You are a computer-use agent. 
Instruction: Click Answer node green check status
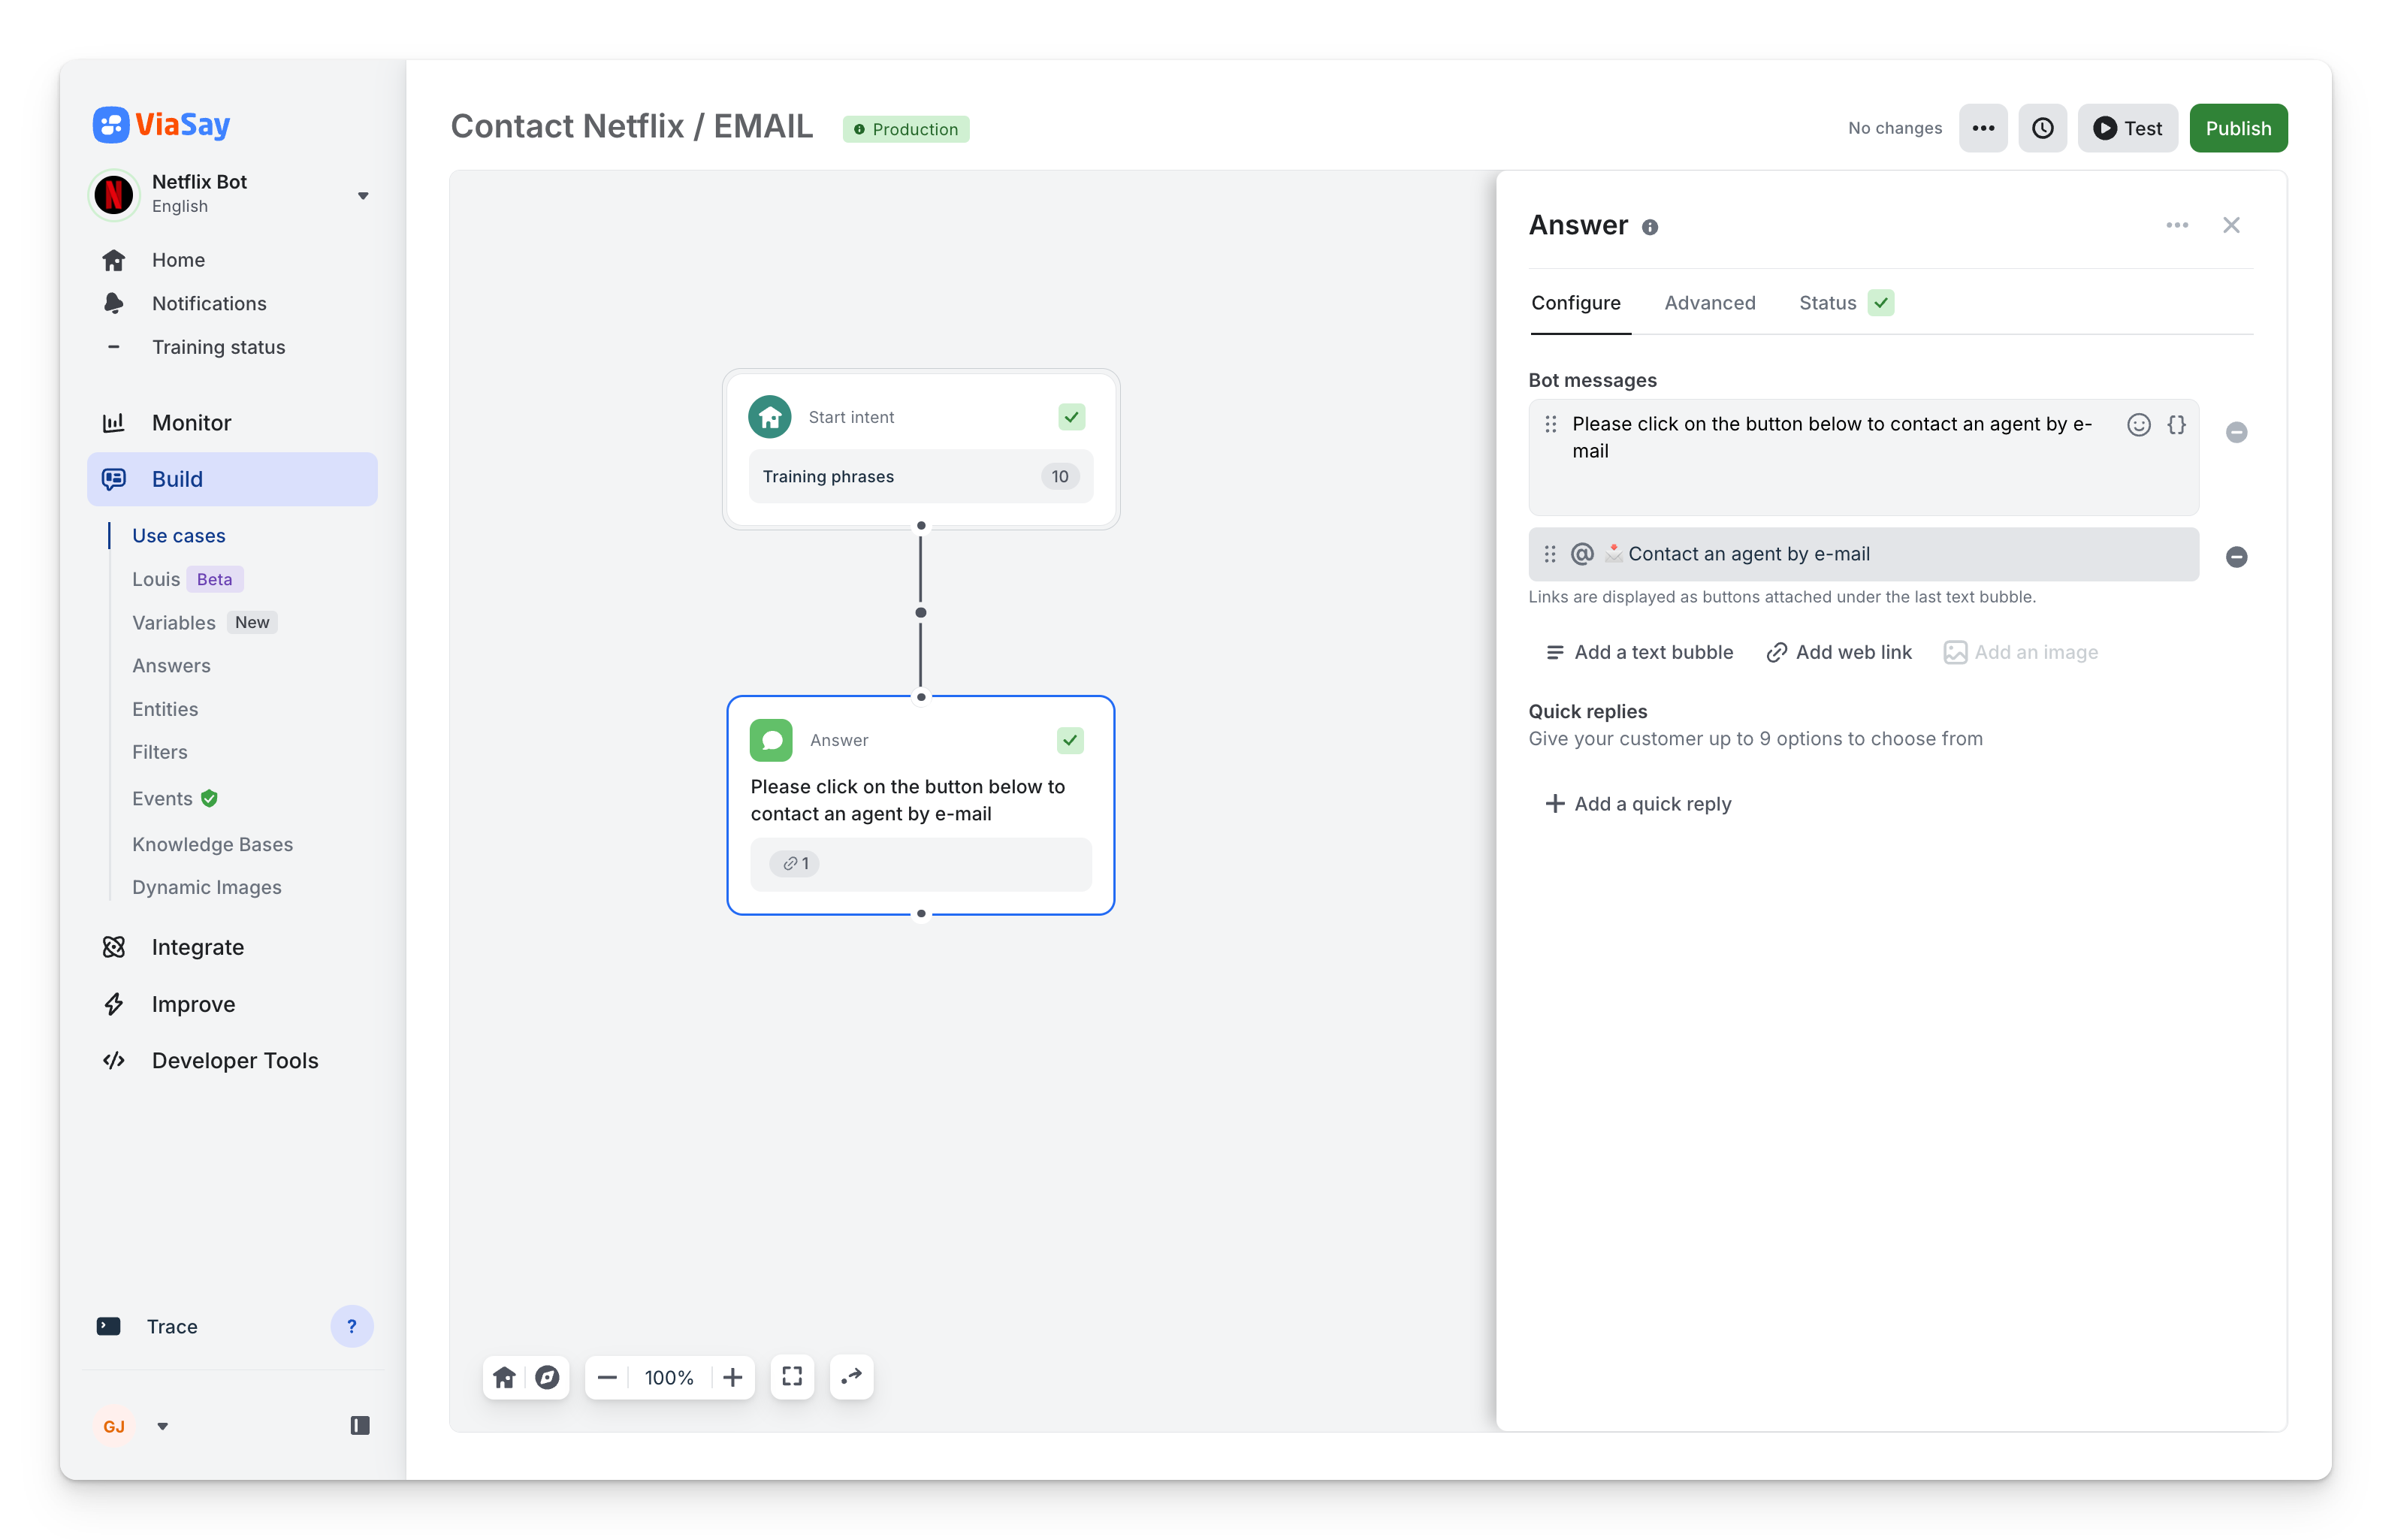(1070, 740)
